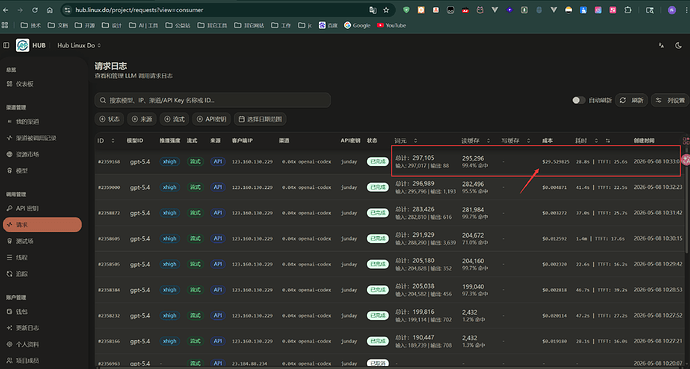Click the cost value $0.012592
The height and width of the screenshot is (369, 690).
coord(554,239)
